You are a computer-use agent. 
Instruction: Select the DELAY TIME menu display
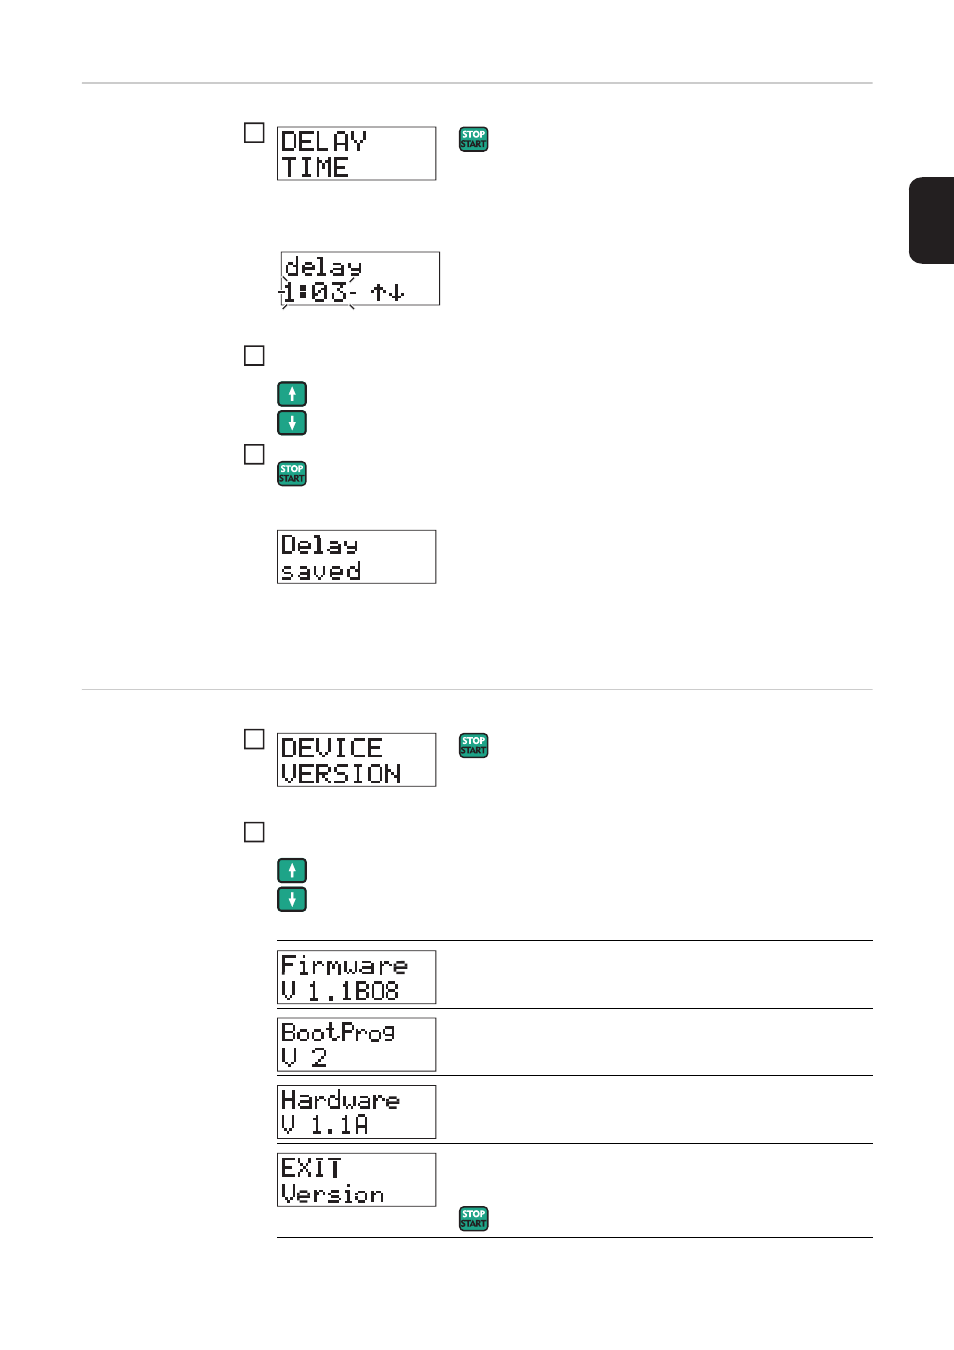356,153
